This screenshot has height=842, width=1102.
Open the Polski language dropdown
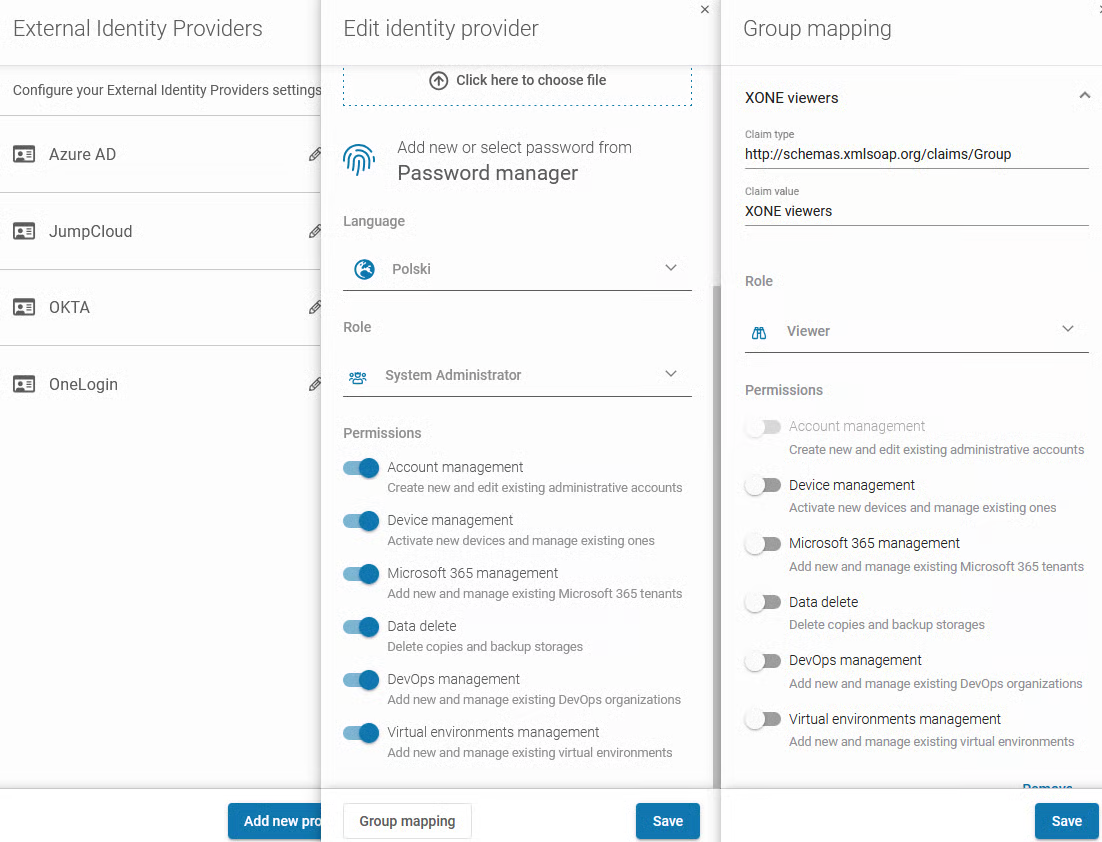tap(670, 268)
